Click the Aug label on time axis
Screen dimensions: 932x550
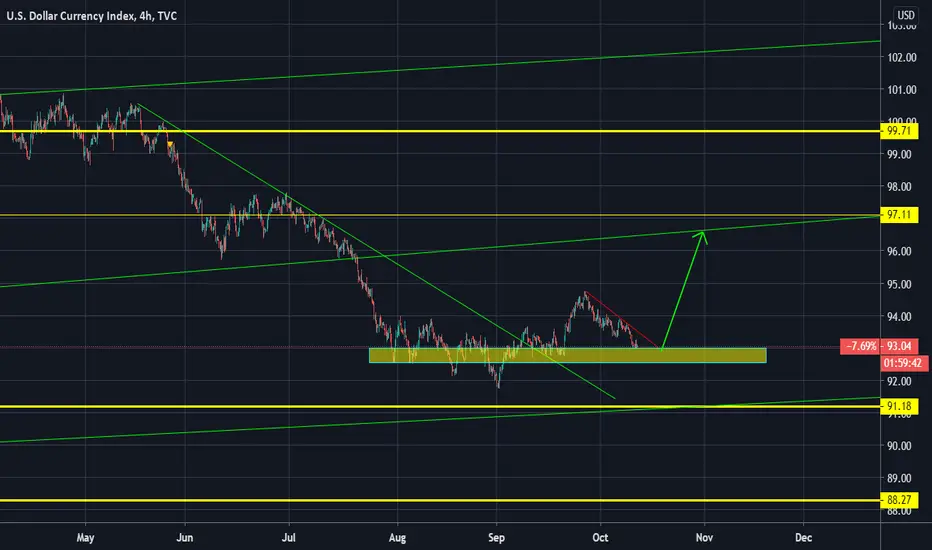[397, 538]
